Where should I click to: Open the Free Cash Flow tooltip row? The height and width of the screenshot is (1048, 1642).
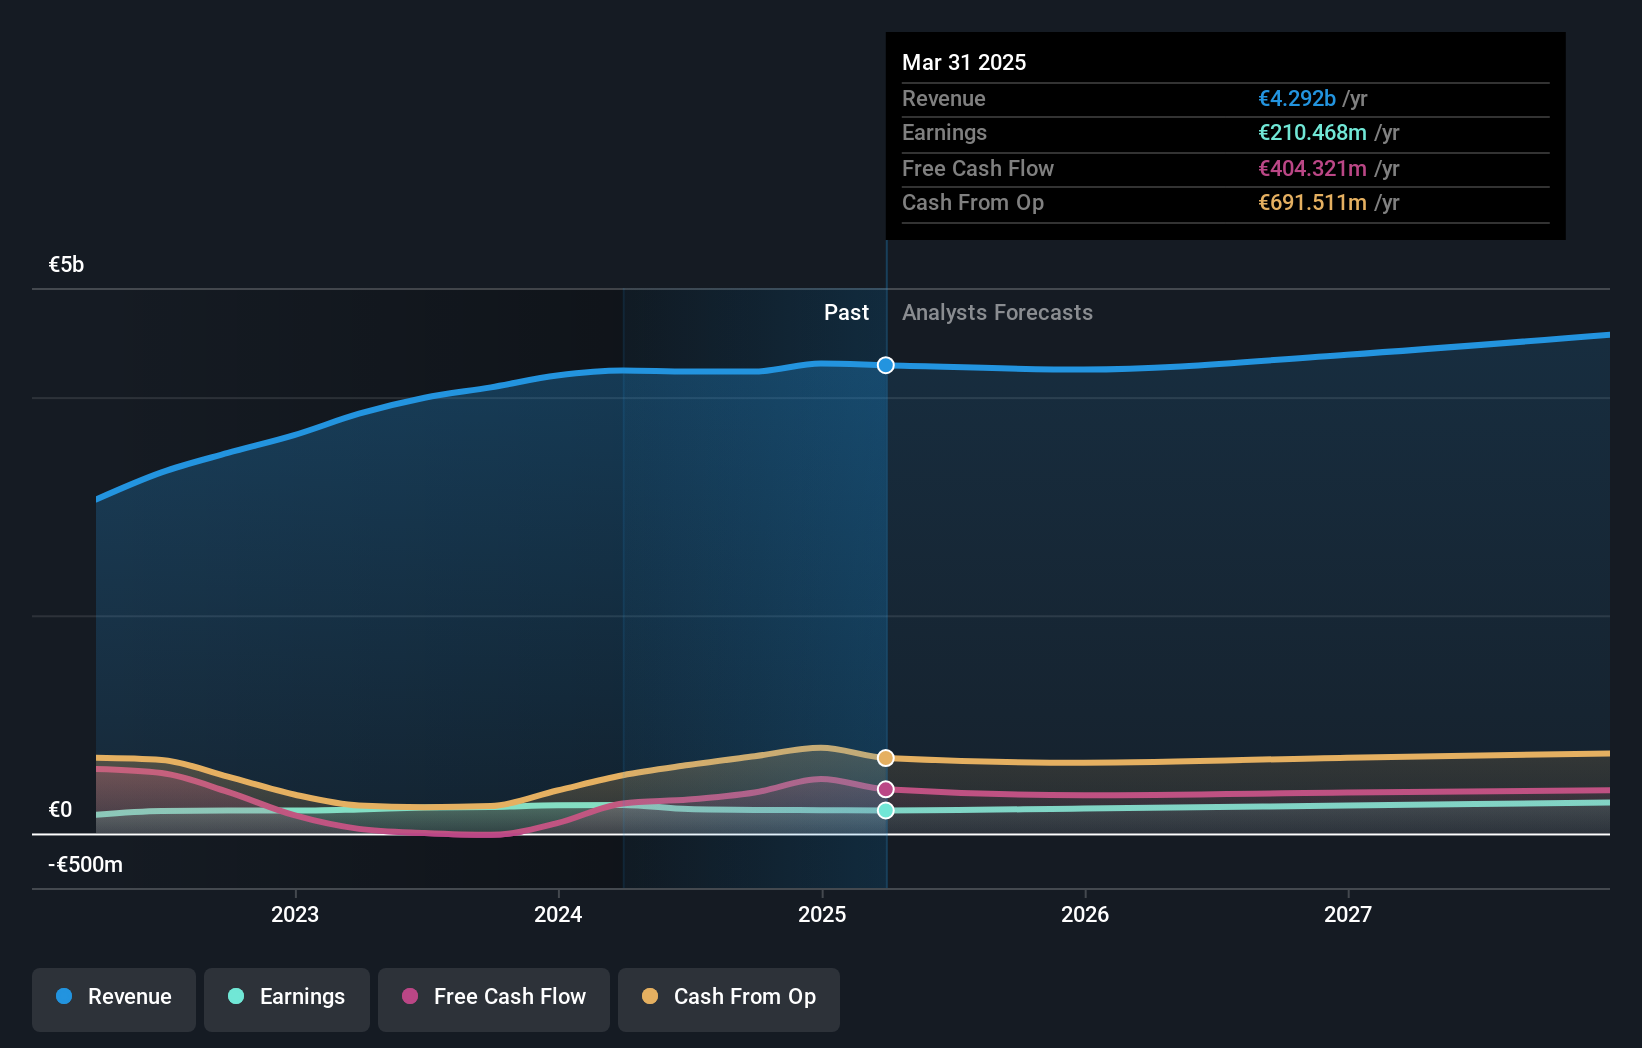click(x=1225, y=168)
